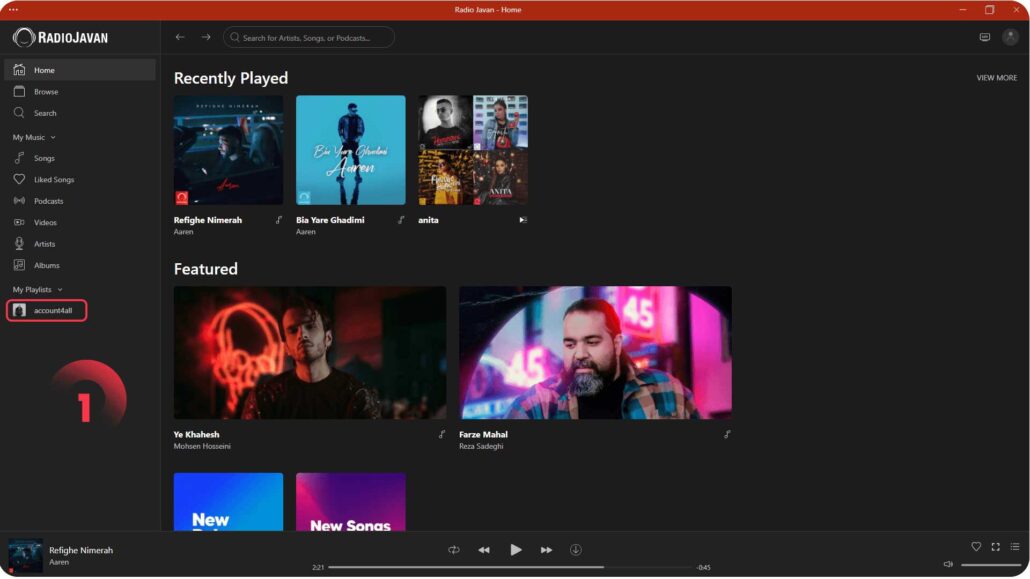1030x579 pixels.
Task: Open the New Songs tile
Action: point(351,502)
